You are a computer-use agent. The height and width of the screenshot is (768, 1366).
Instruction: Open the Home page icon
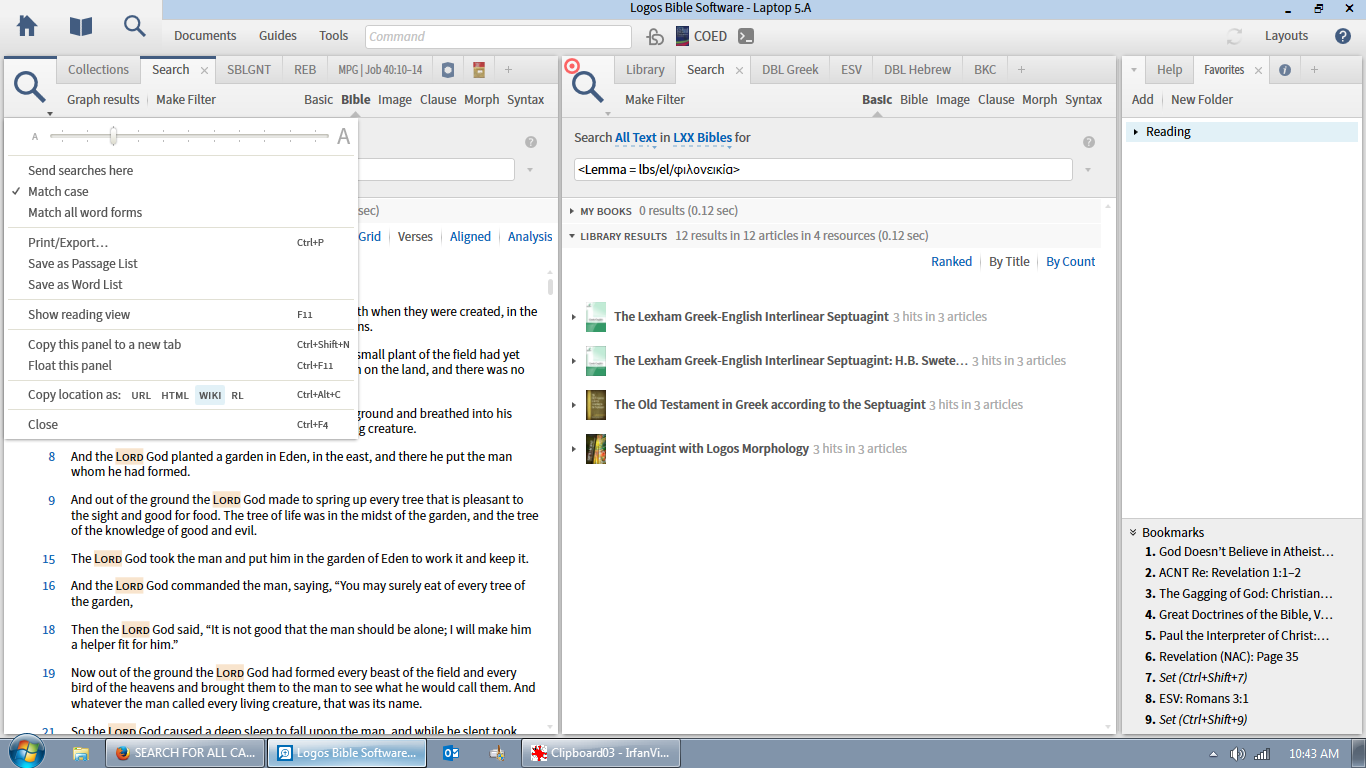coord(27,27)
